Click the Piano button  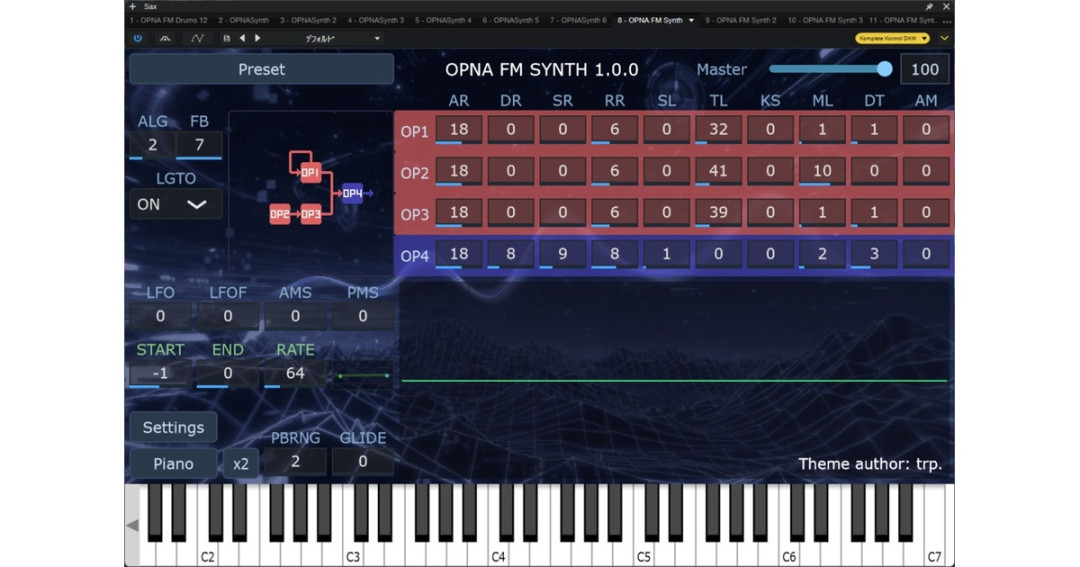pyautogui.click(x=173, y=464)
